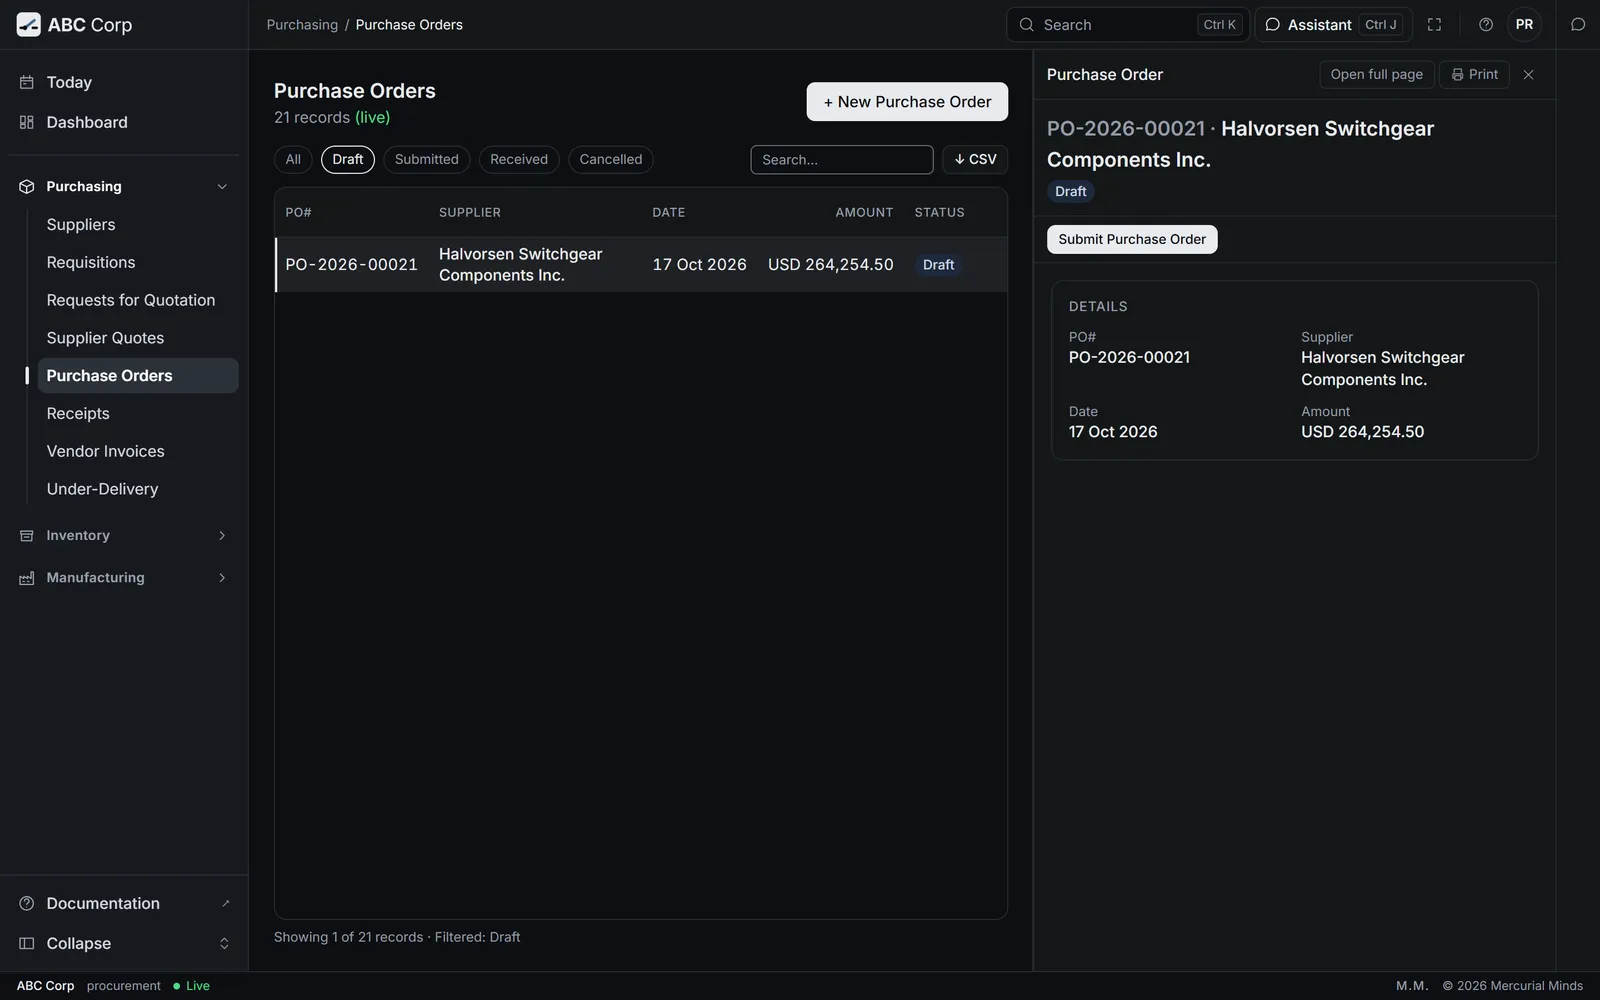Select the All filter pill
This screenshot has height=1000, width=1600.
click(293, 160)
